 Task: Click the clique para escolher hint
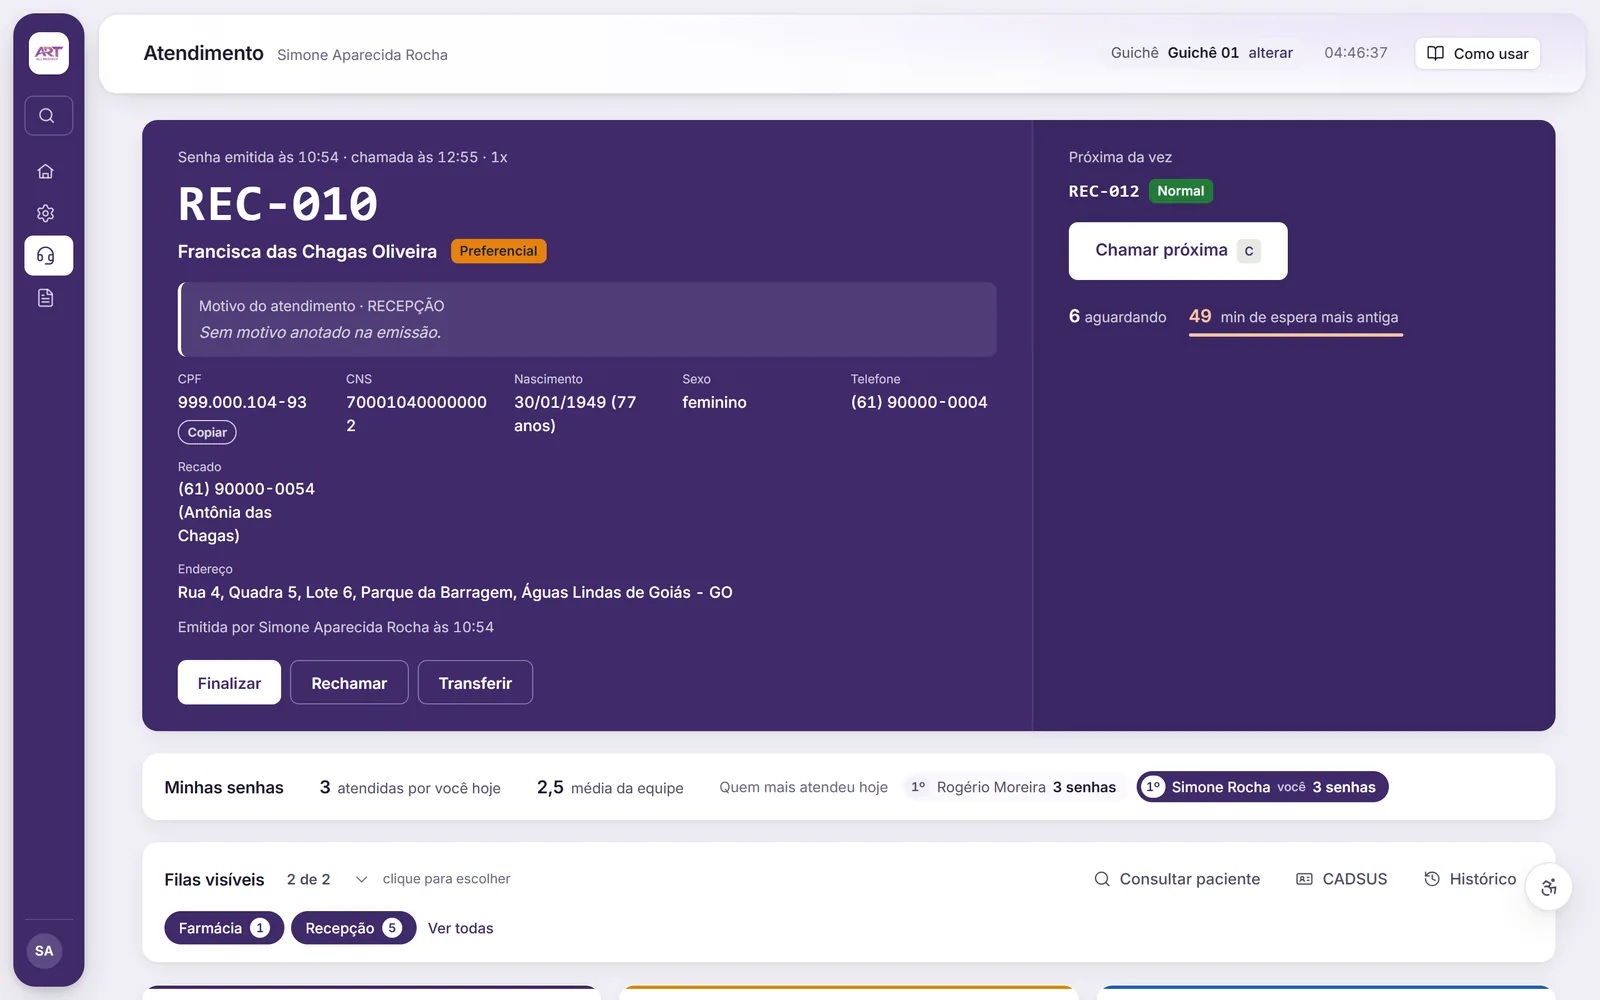pyautogui.click(x=446, y=879)
